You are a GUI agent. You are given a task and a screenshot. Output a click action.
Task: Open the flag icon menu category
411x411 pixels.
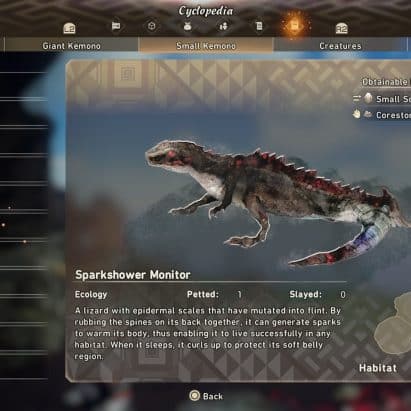pyautogui.click(x=116, y=26)
